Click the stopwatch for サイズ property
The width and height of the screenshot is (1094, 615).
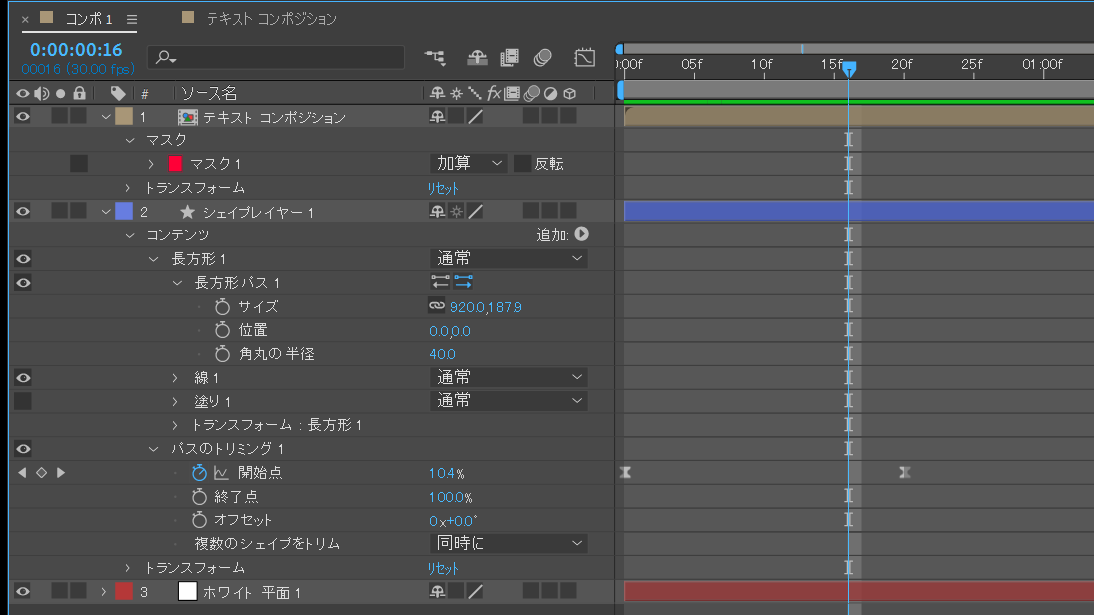click(222, 307)
